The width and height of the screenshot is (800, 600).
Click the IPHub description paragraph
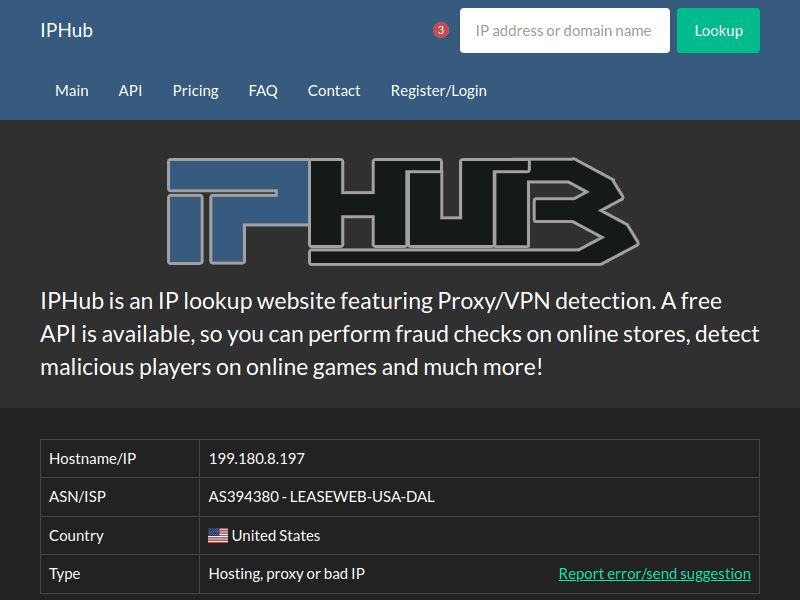click(400, 333)
